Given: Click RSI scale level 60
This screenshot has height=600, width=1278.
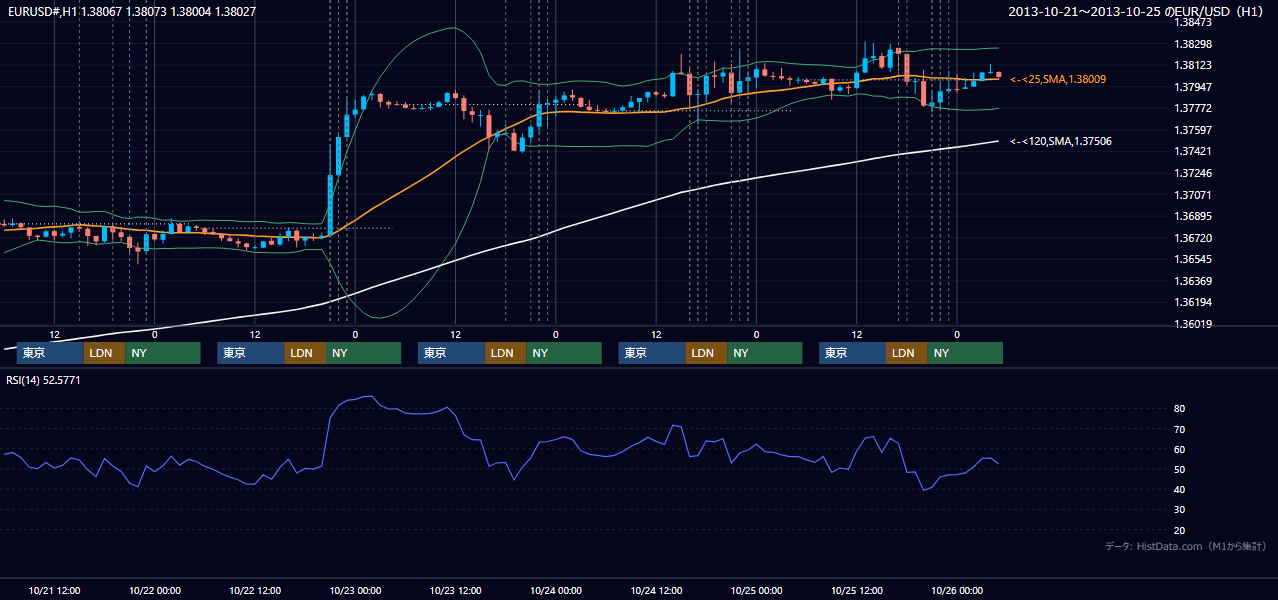Looking at the screenshot, I should pos(1180,449).
